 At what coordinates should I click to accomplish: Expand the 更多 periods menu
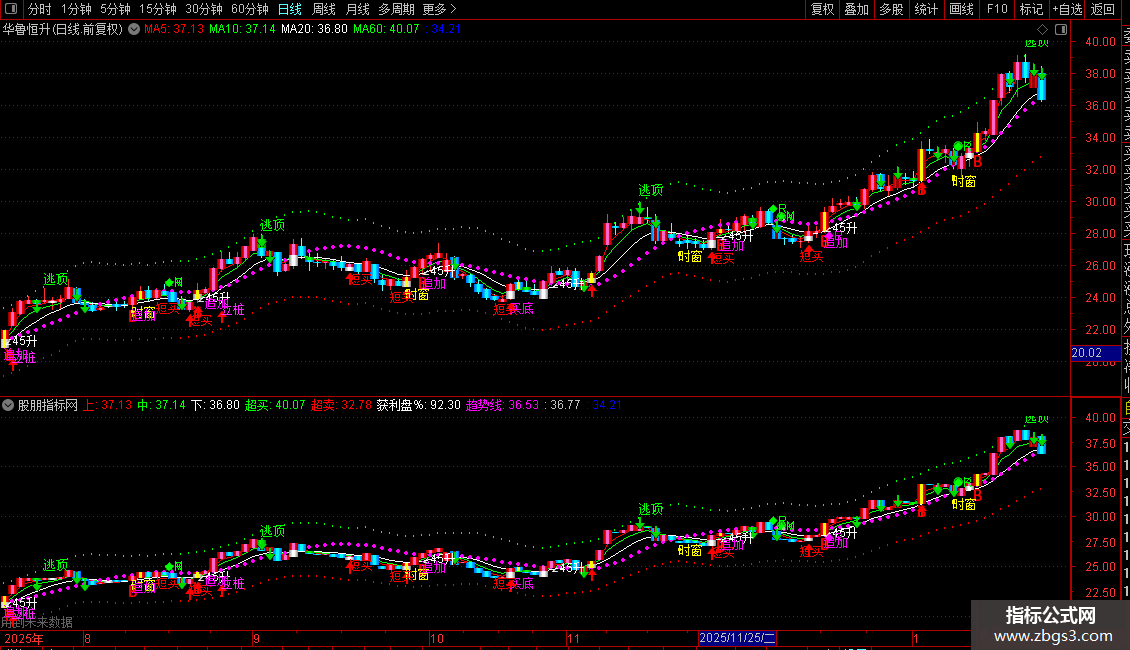click(x=440, y=9)
